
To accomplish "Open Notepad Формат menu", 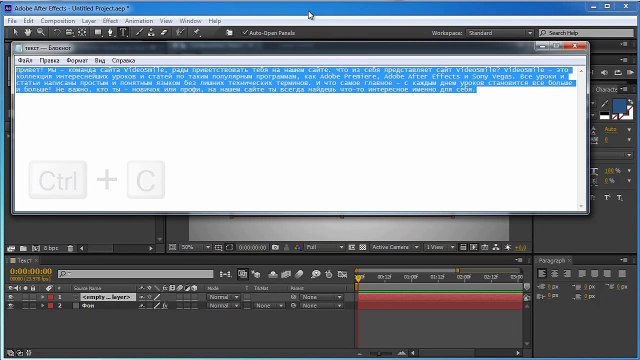I will [77, 60].
